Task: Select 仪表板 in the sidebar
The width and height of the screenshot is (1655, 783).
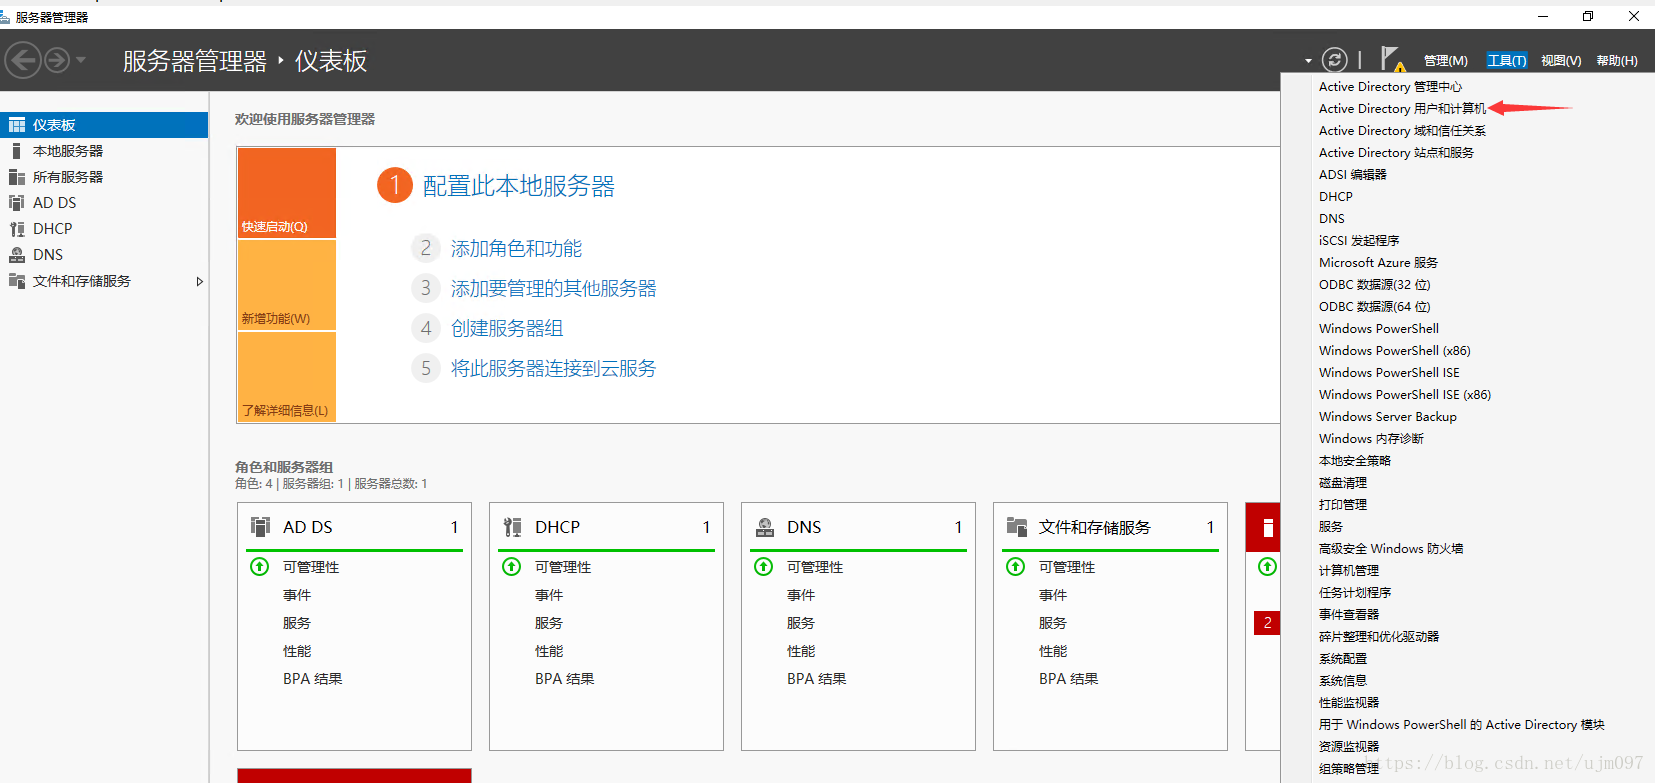Action: coord(104,125)
